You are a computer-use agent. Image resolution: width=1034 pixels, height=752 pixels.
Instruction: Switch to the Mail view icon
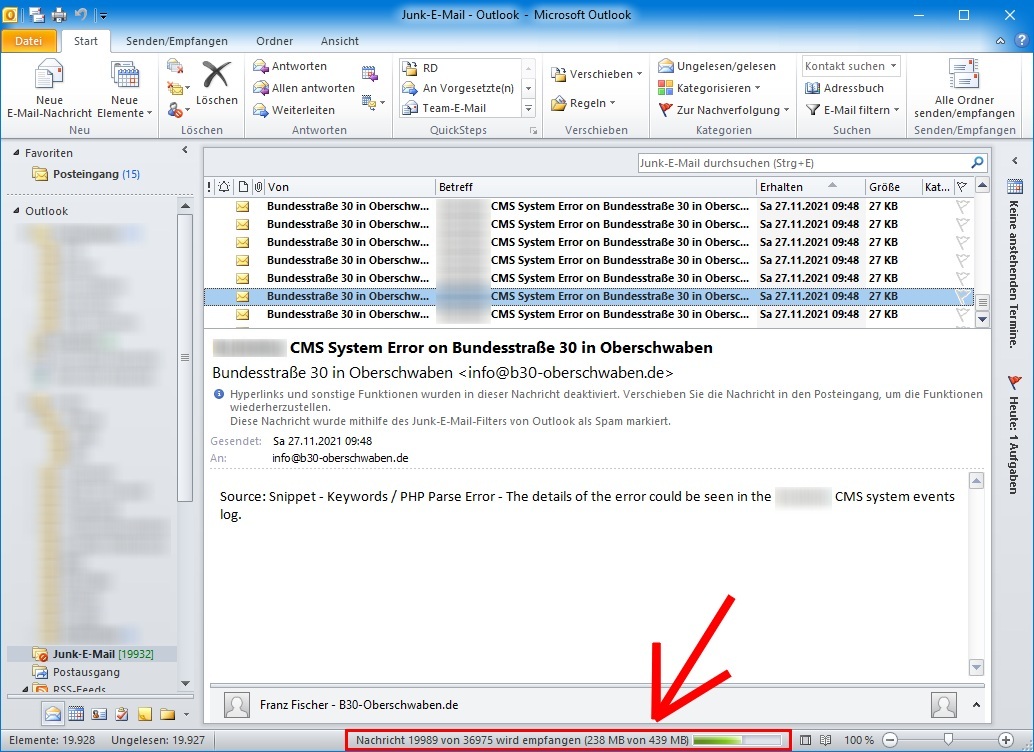point(53,714)
